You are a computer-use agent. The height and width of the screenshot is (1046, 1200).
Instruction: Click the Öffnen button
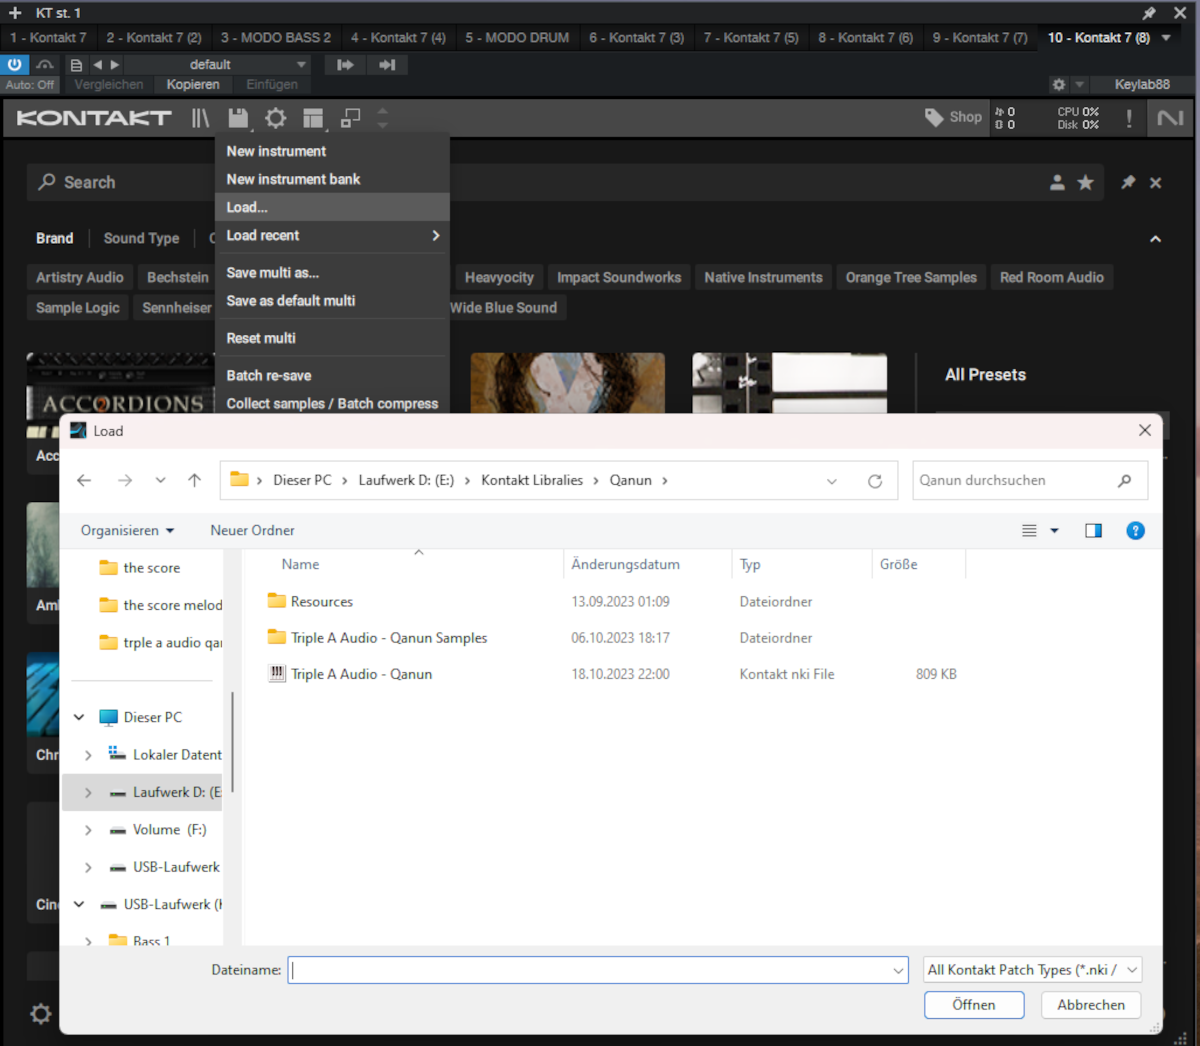pos(974,1005)
